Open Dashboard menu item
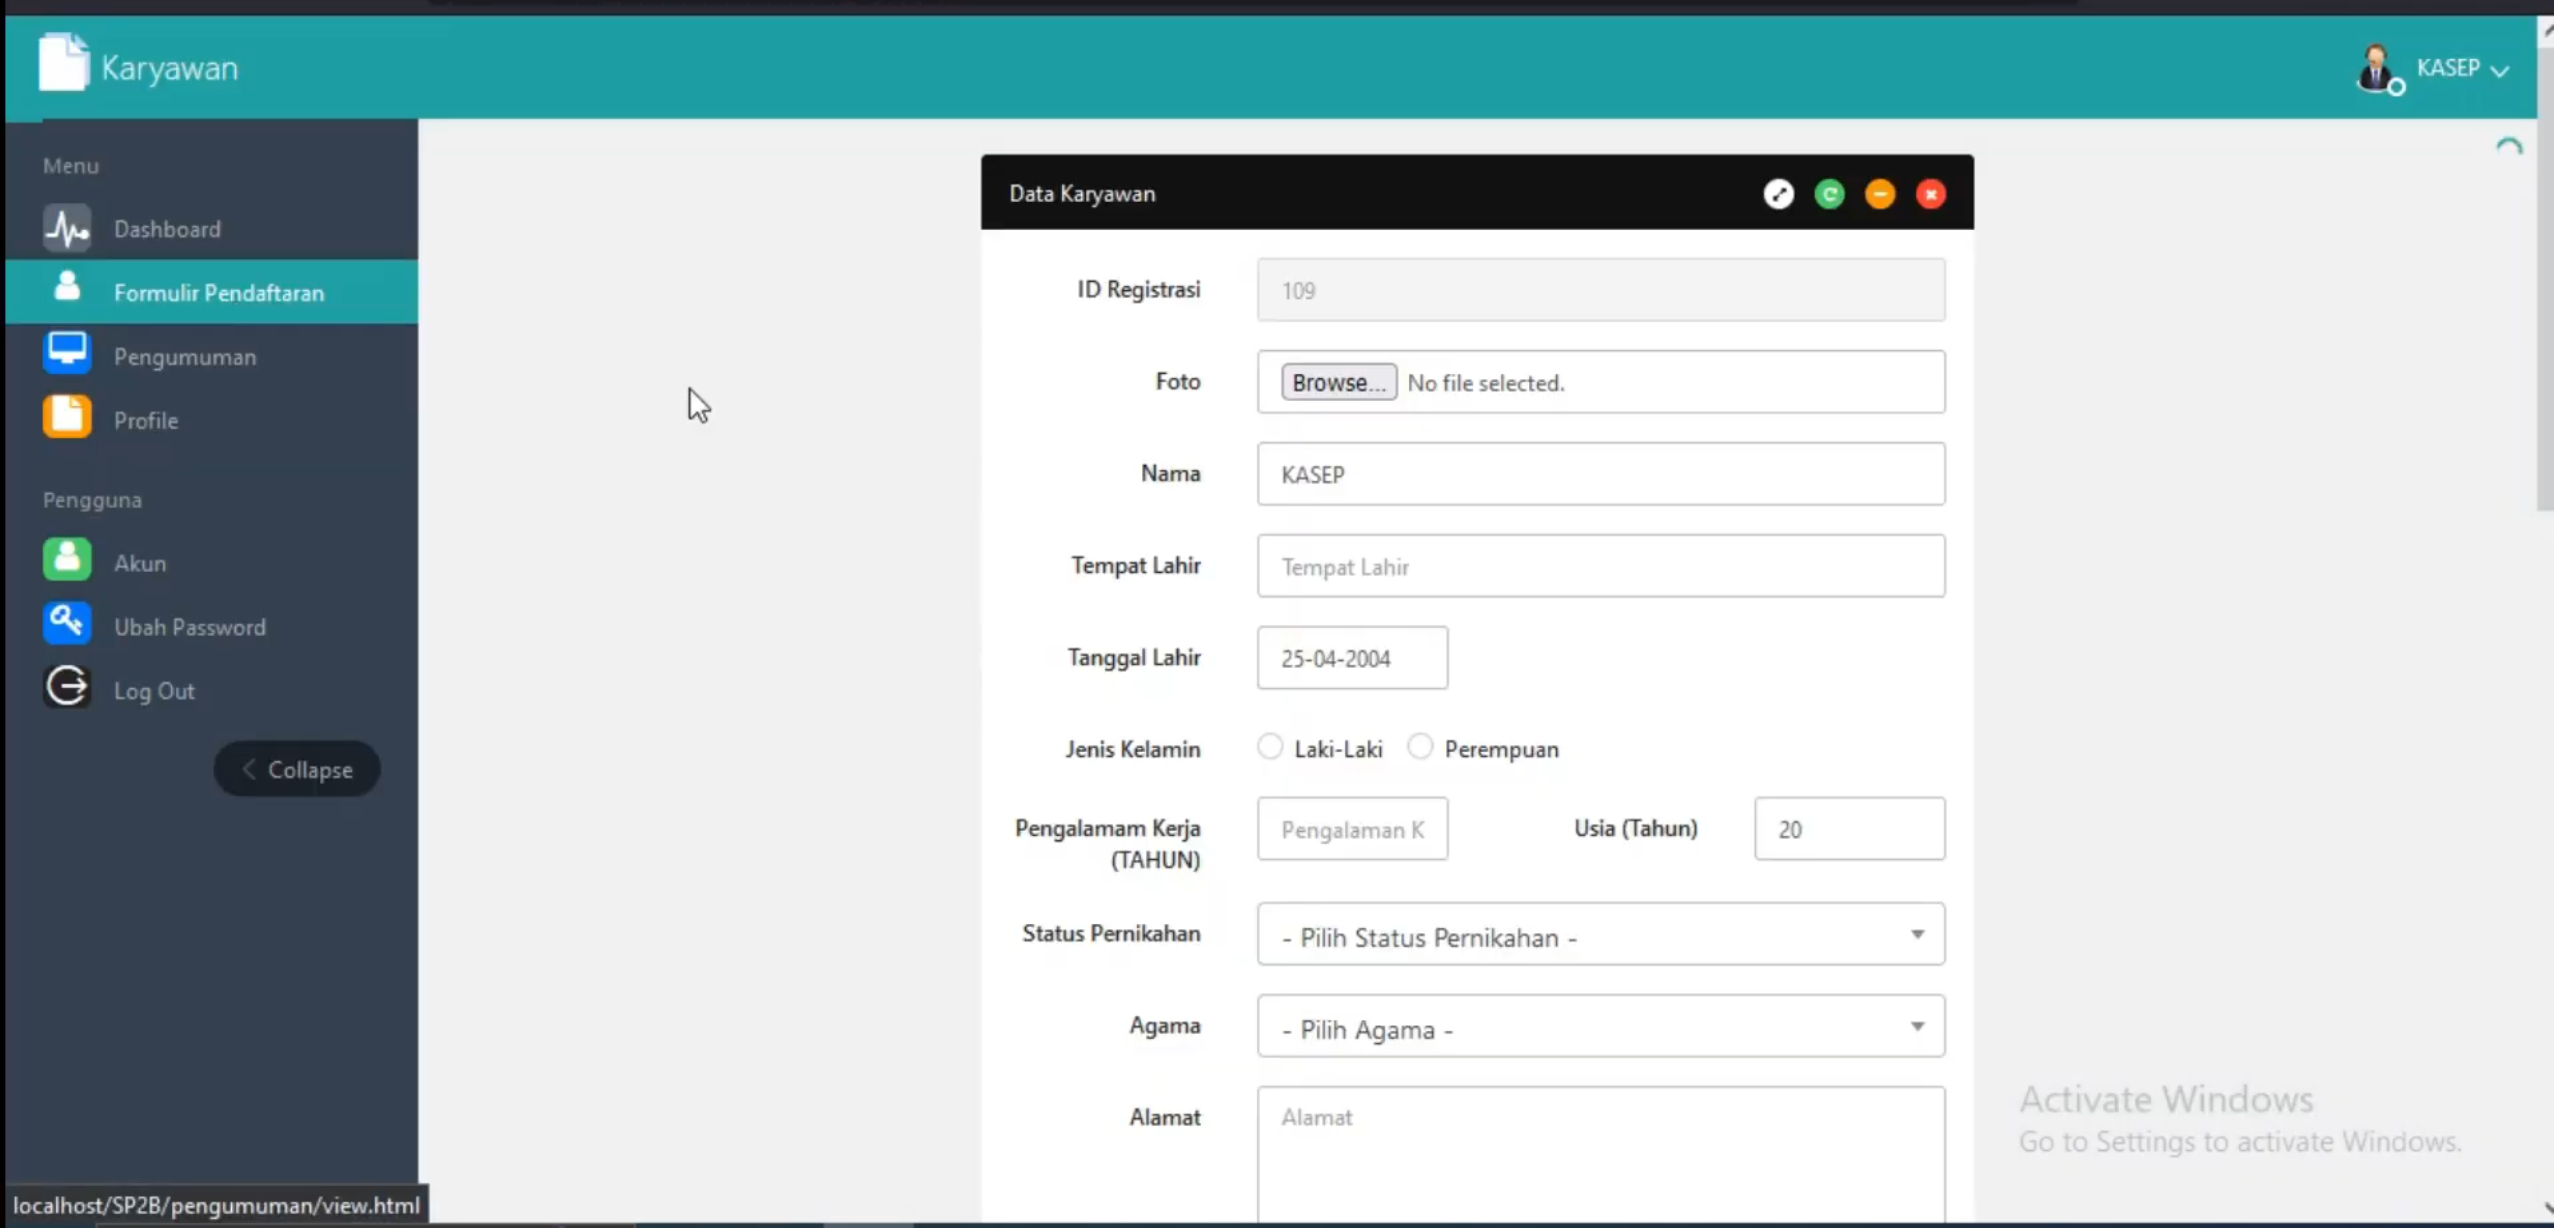Viewport: 2554px width, 1228px height. tap(212, 229)
